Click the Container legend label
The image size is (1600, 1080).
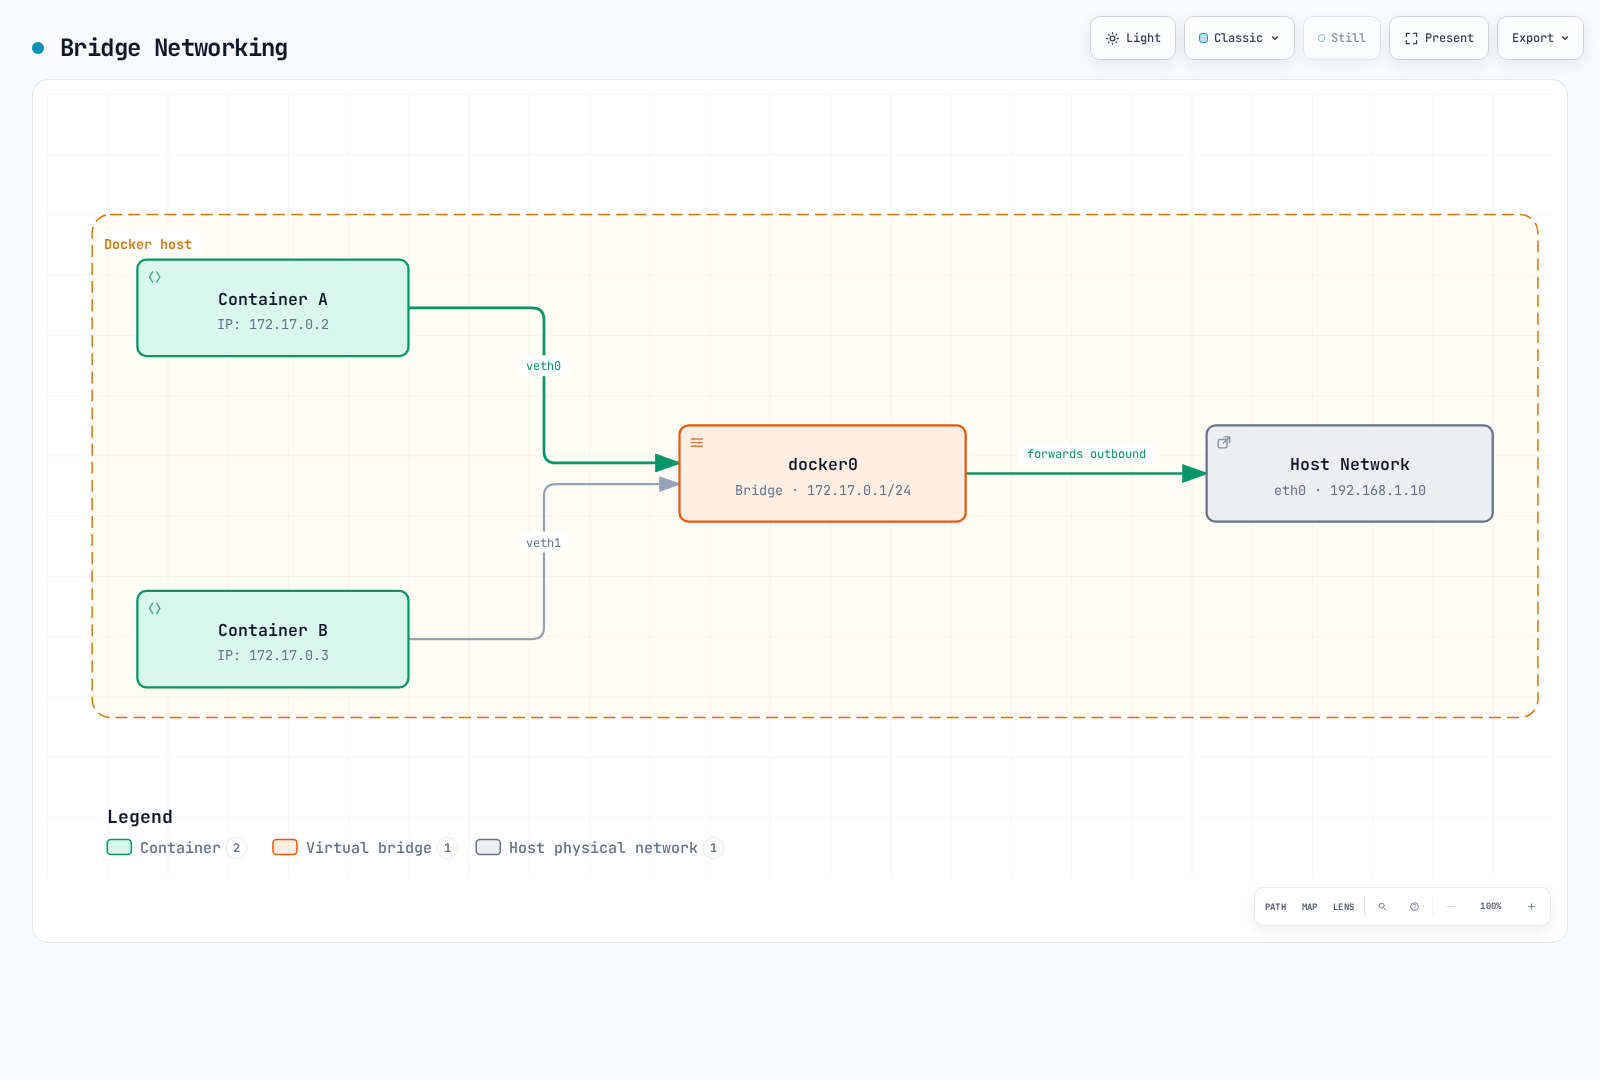coord(180,848)
